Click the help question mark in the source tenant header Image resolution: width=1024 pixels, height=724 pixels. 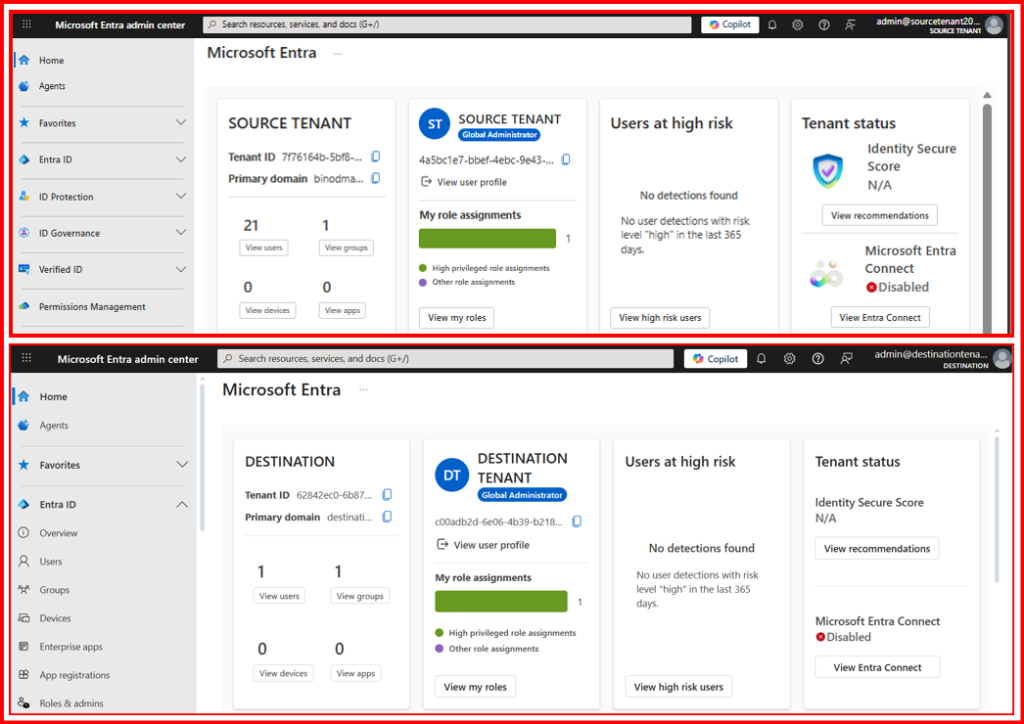pyautogui.click(x=824, y=25)
